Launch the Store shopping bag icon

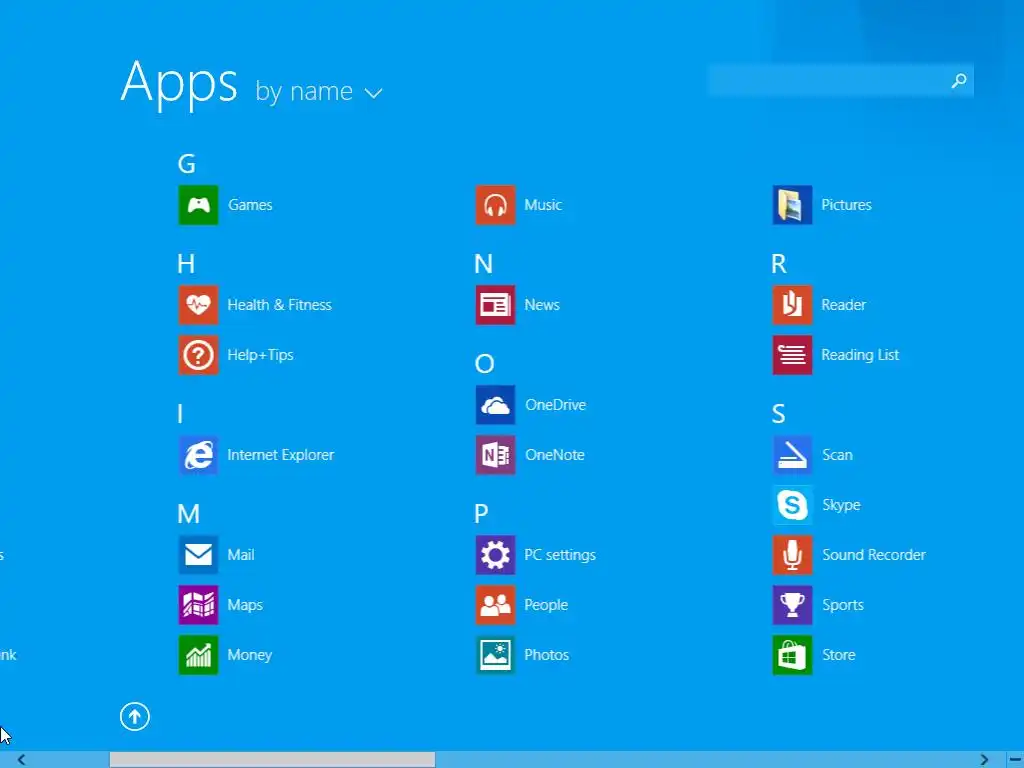coord(793,655)
